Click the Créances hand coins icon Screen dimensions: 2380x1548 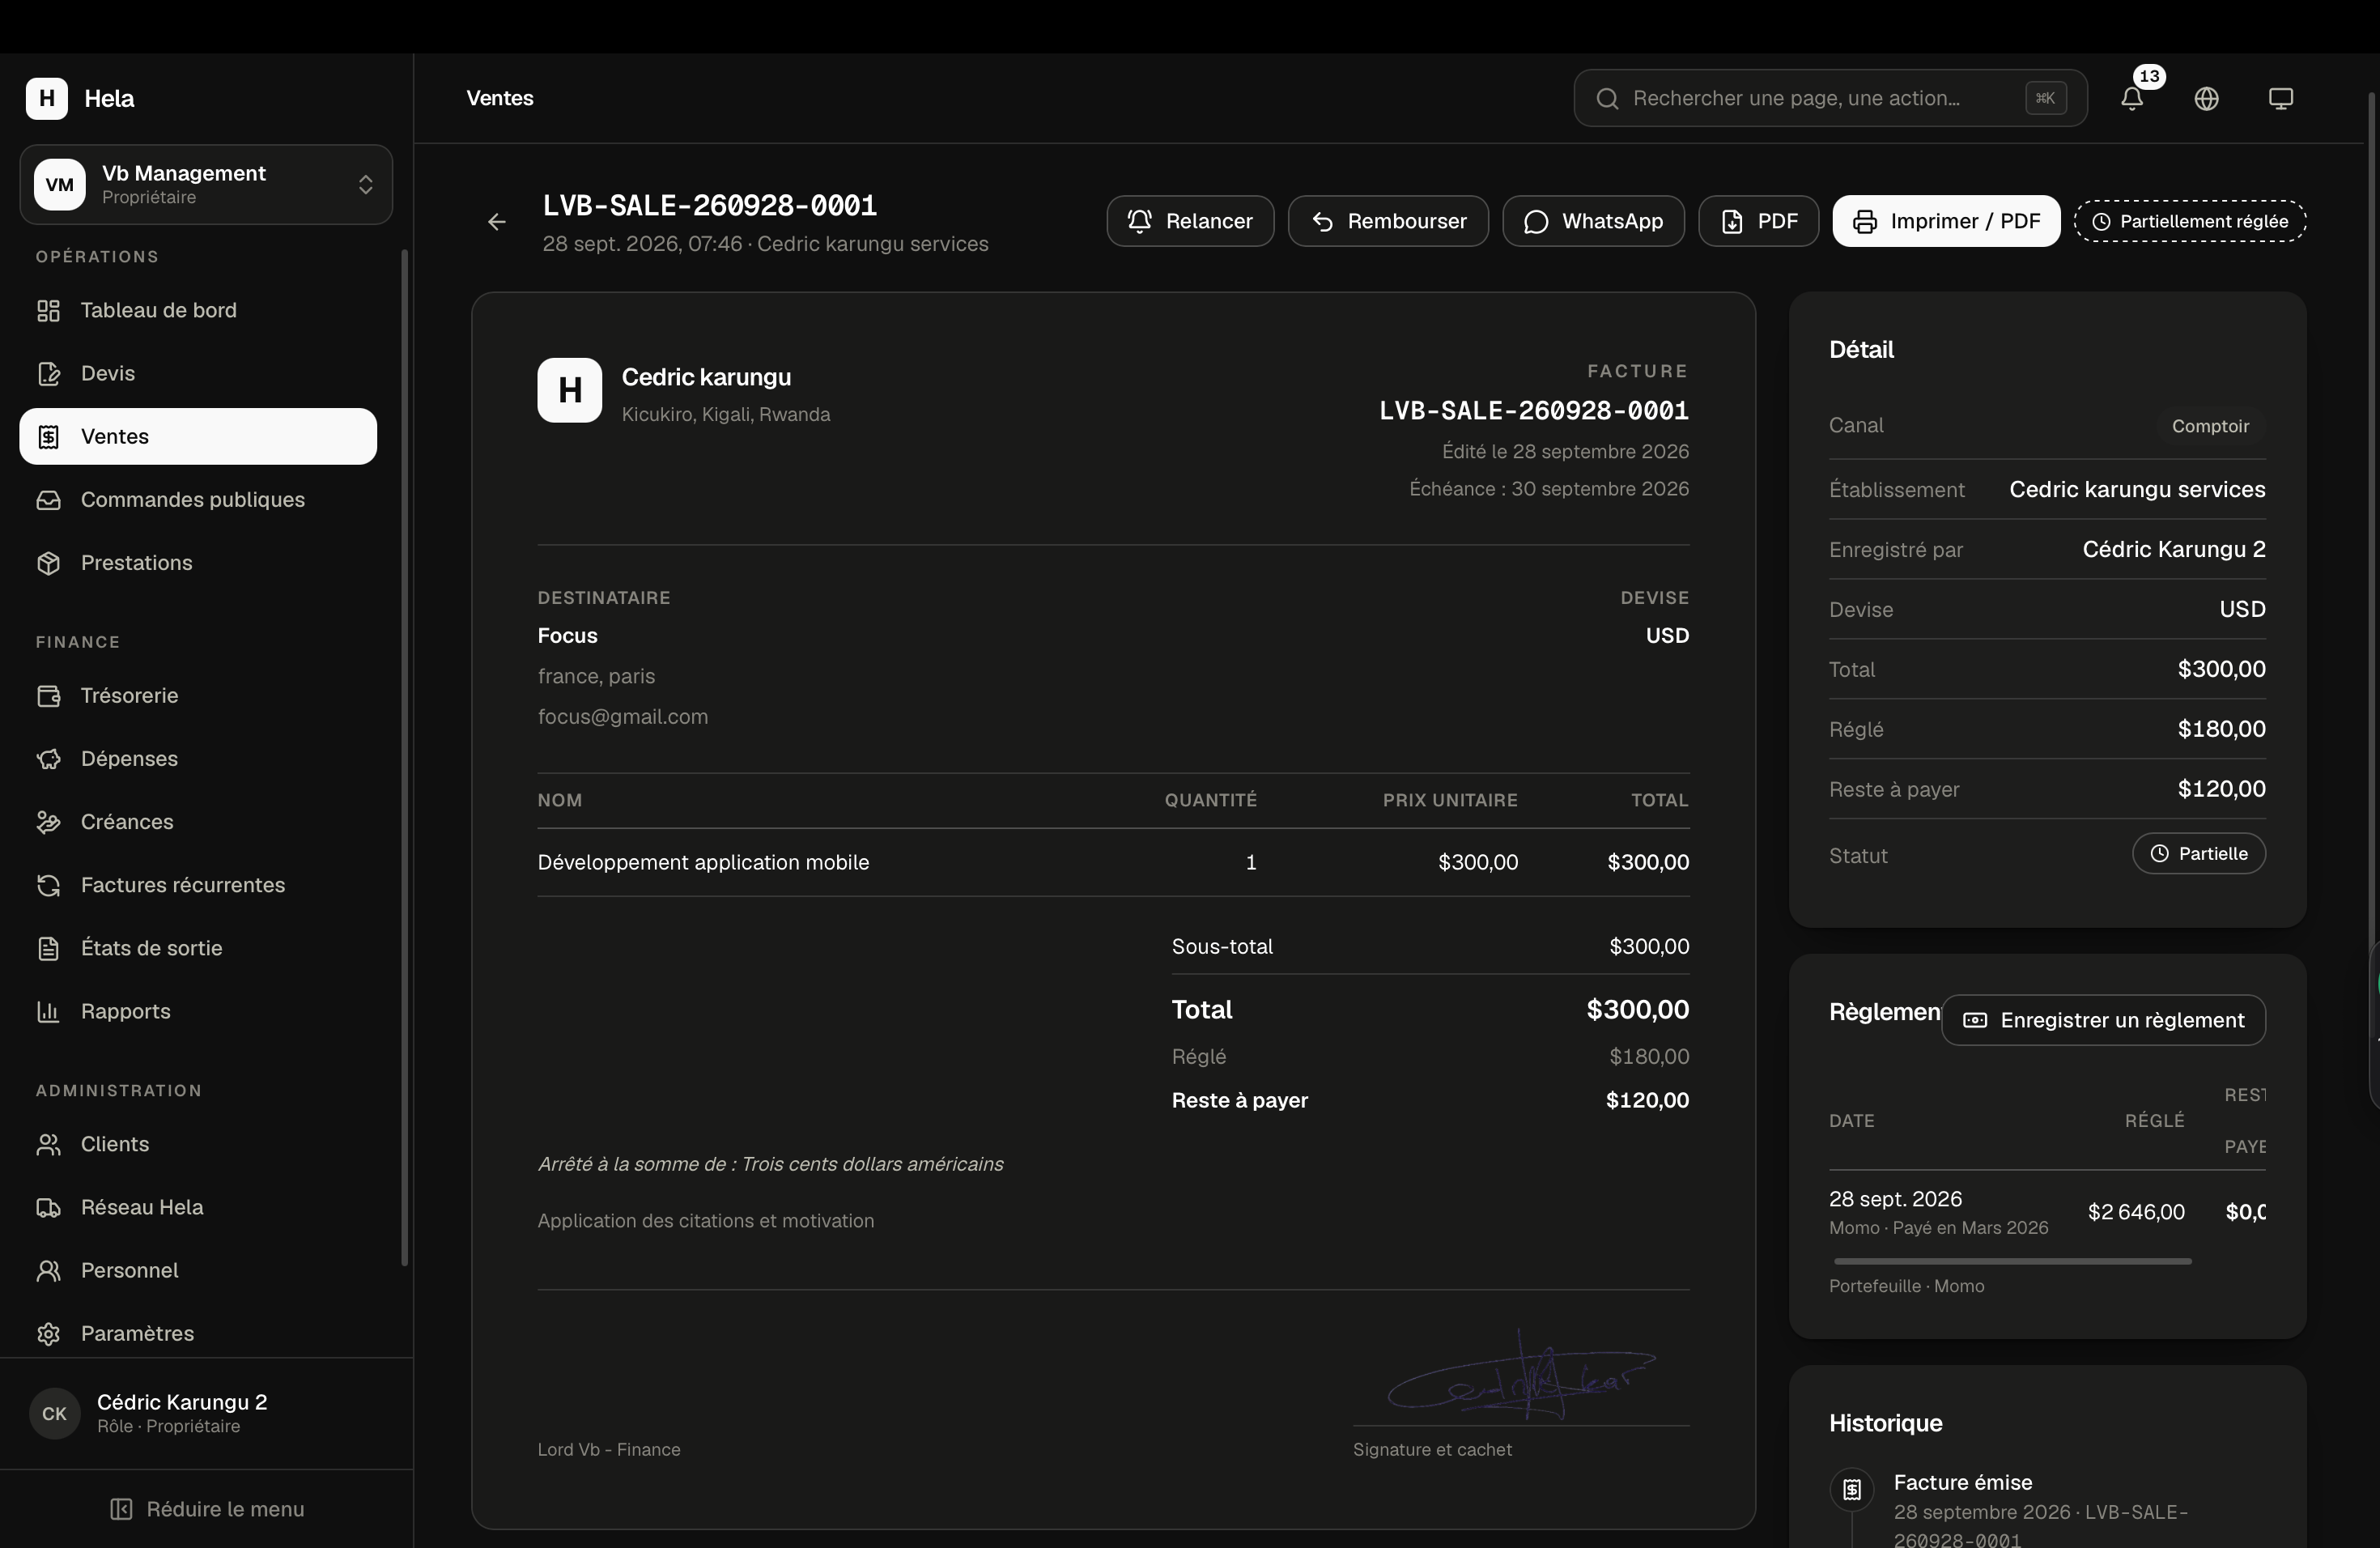click(x=48, y=821)
